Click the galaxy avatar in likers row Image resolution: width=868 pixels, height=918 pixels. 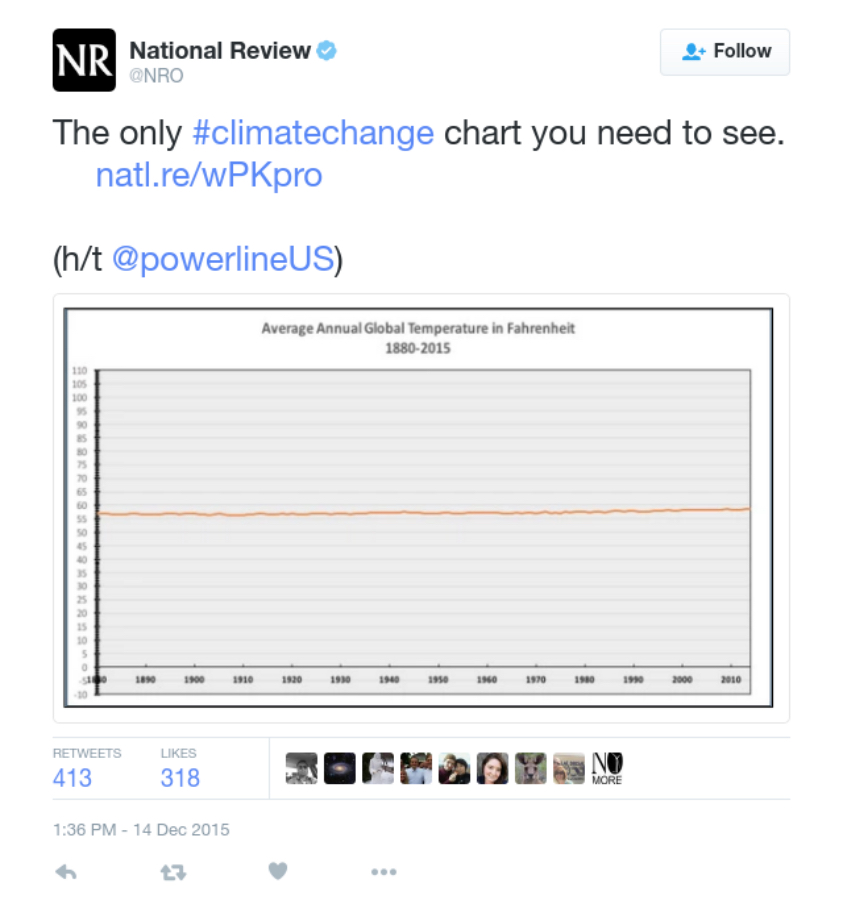[x=340, y=768]
